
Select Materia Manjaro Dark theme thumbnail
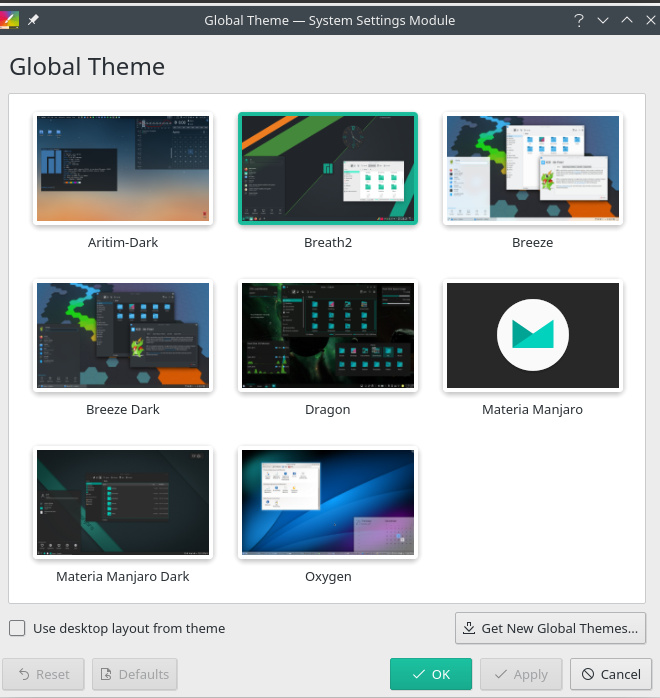[122, 502]
